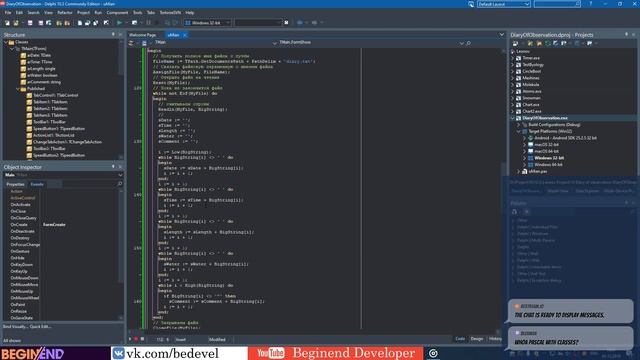Open the Help menu
Viewport: 640px width, 360px height.
coord(189,13)
